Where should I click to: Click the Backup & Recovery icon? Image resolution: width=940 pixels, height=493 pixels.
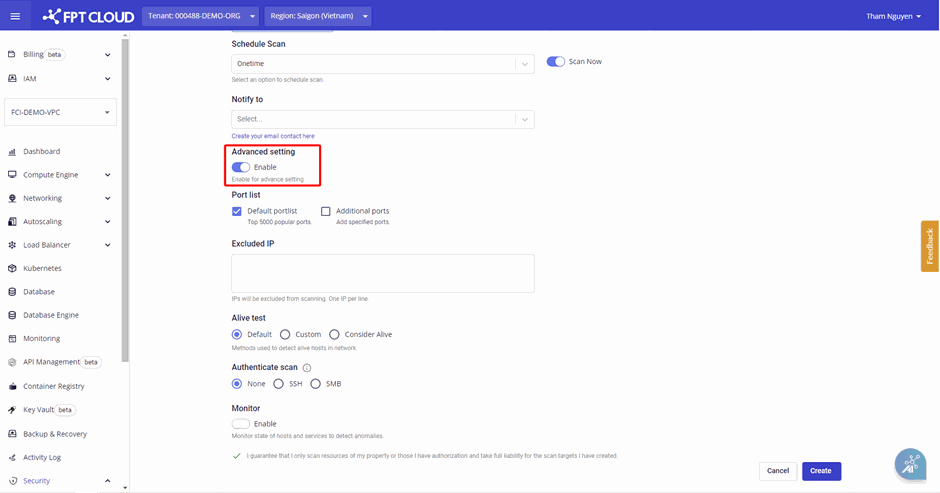click(11, 434)
